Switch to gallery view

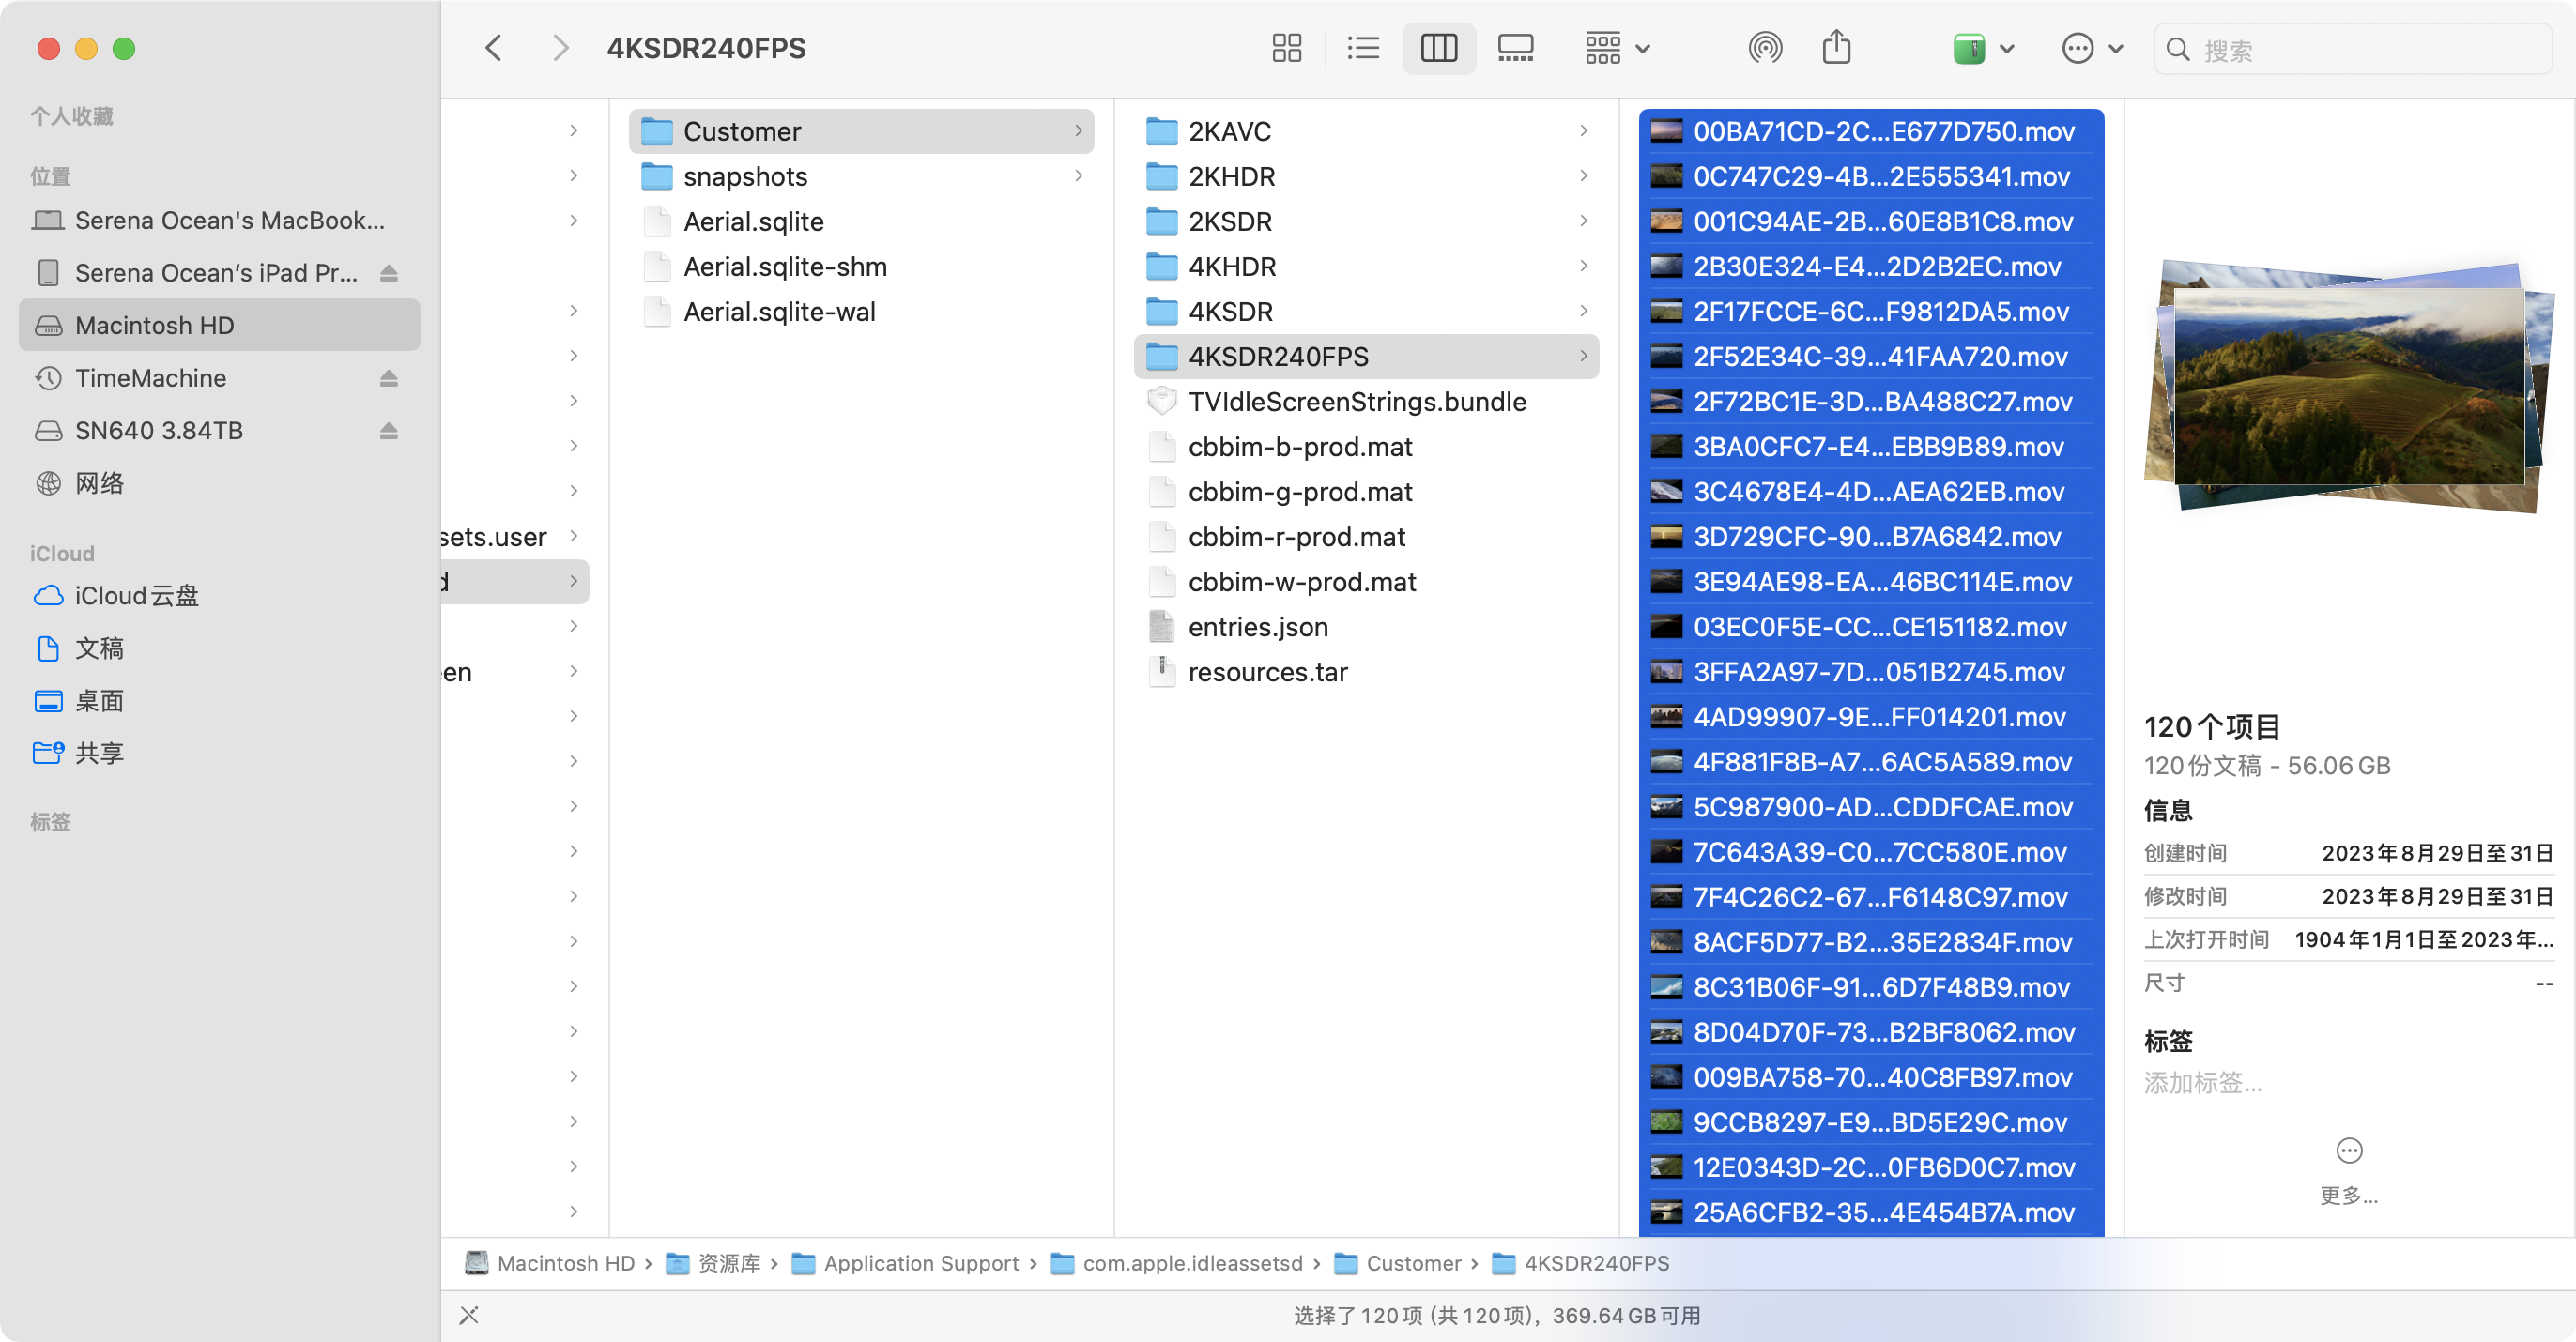(1515, 47)
